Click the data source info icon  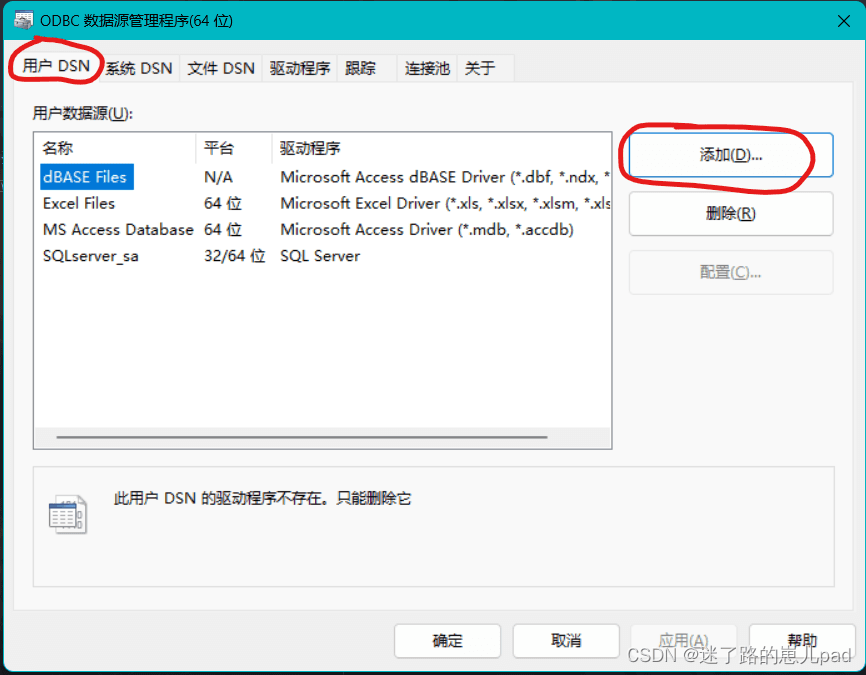(x=67, y=514)
